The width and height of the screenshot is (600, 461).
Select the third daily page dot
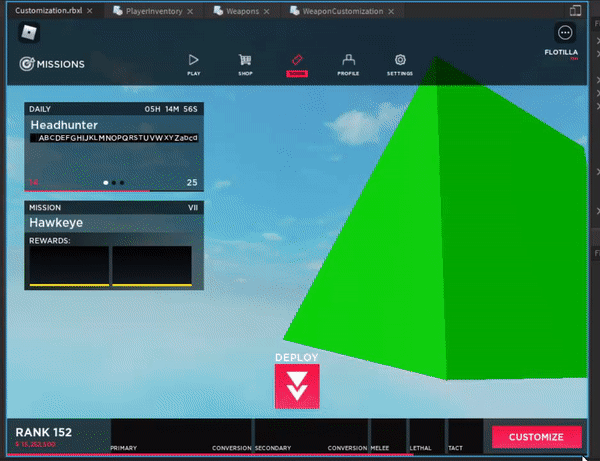click(x=122, y=182)
